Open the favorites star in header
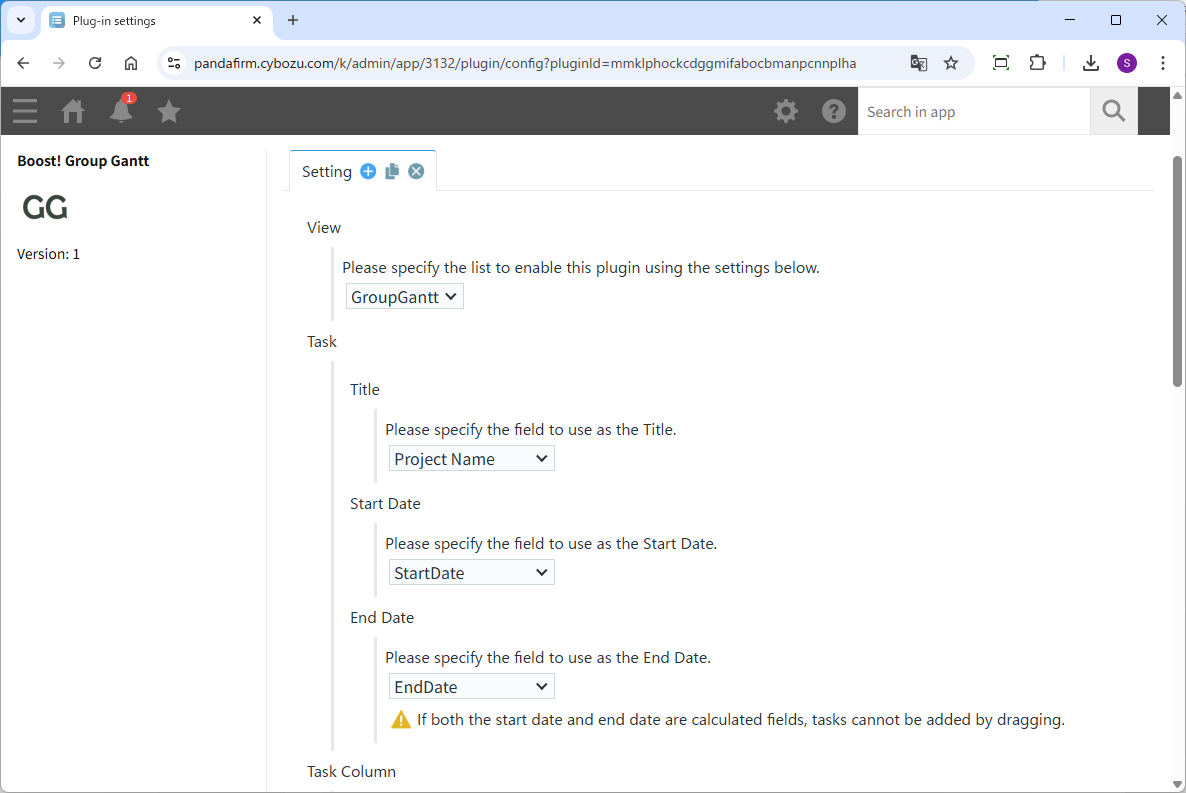Screen dimensions: 1186x793 (x=169, y=111)
